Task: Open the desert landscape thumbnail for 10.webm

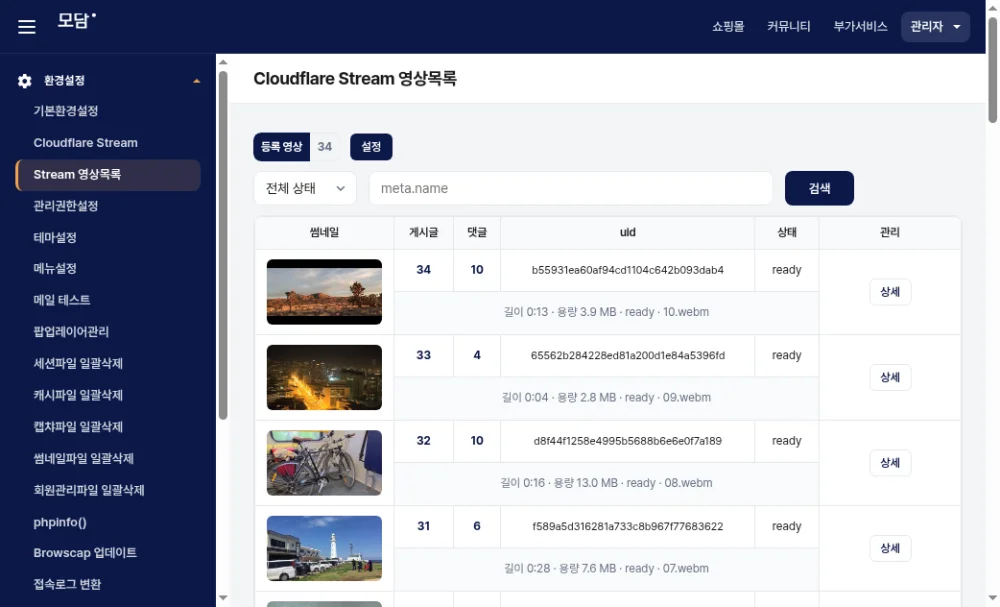Action: click(325, 292)
